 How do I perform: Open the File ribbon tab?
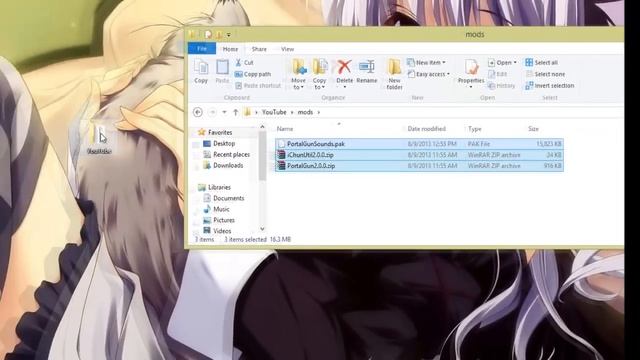click(x=202, y=49)
